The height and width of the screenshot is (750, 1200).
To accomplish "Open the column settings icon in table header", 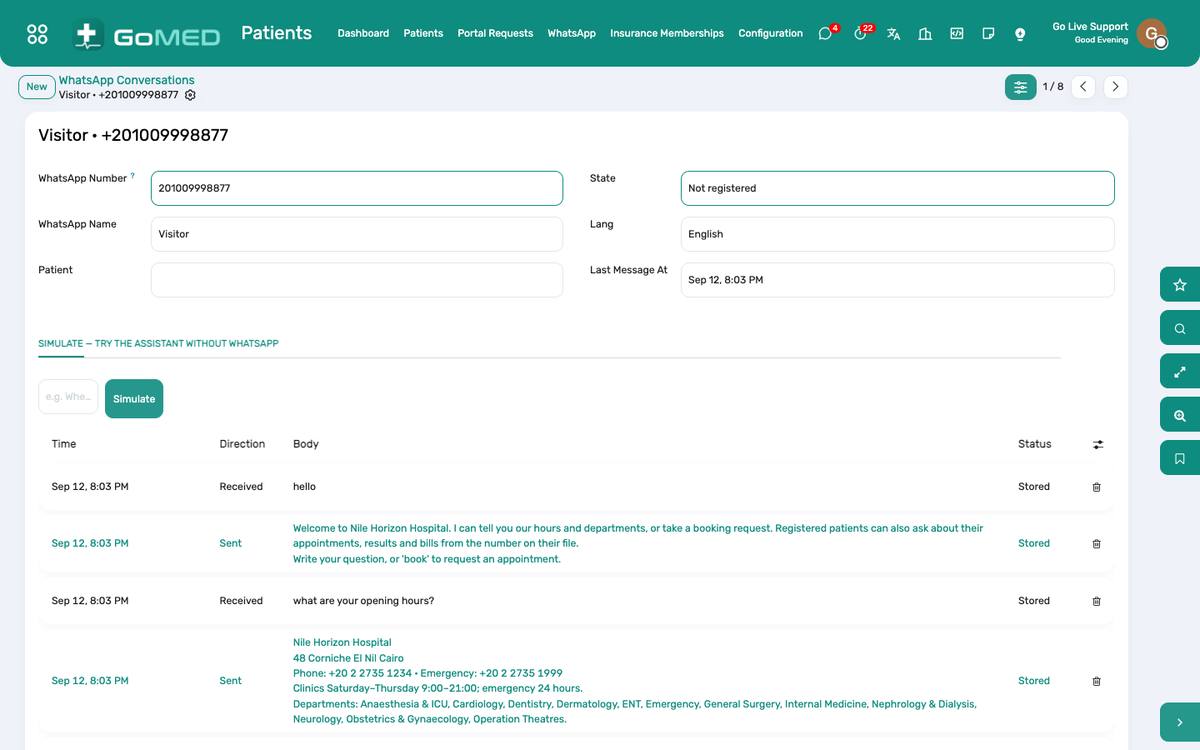I will point(1098,444).
